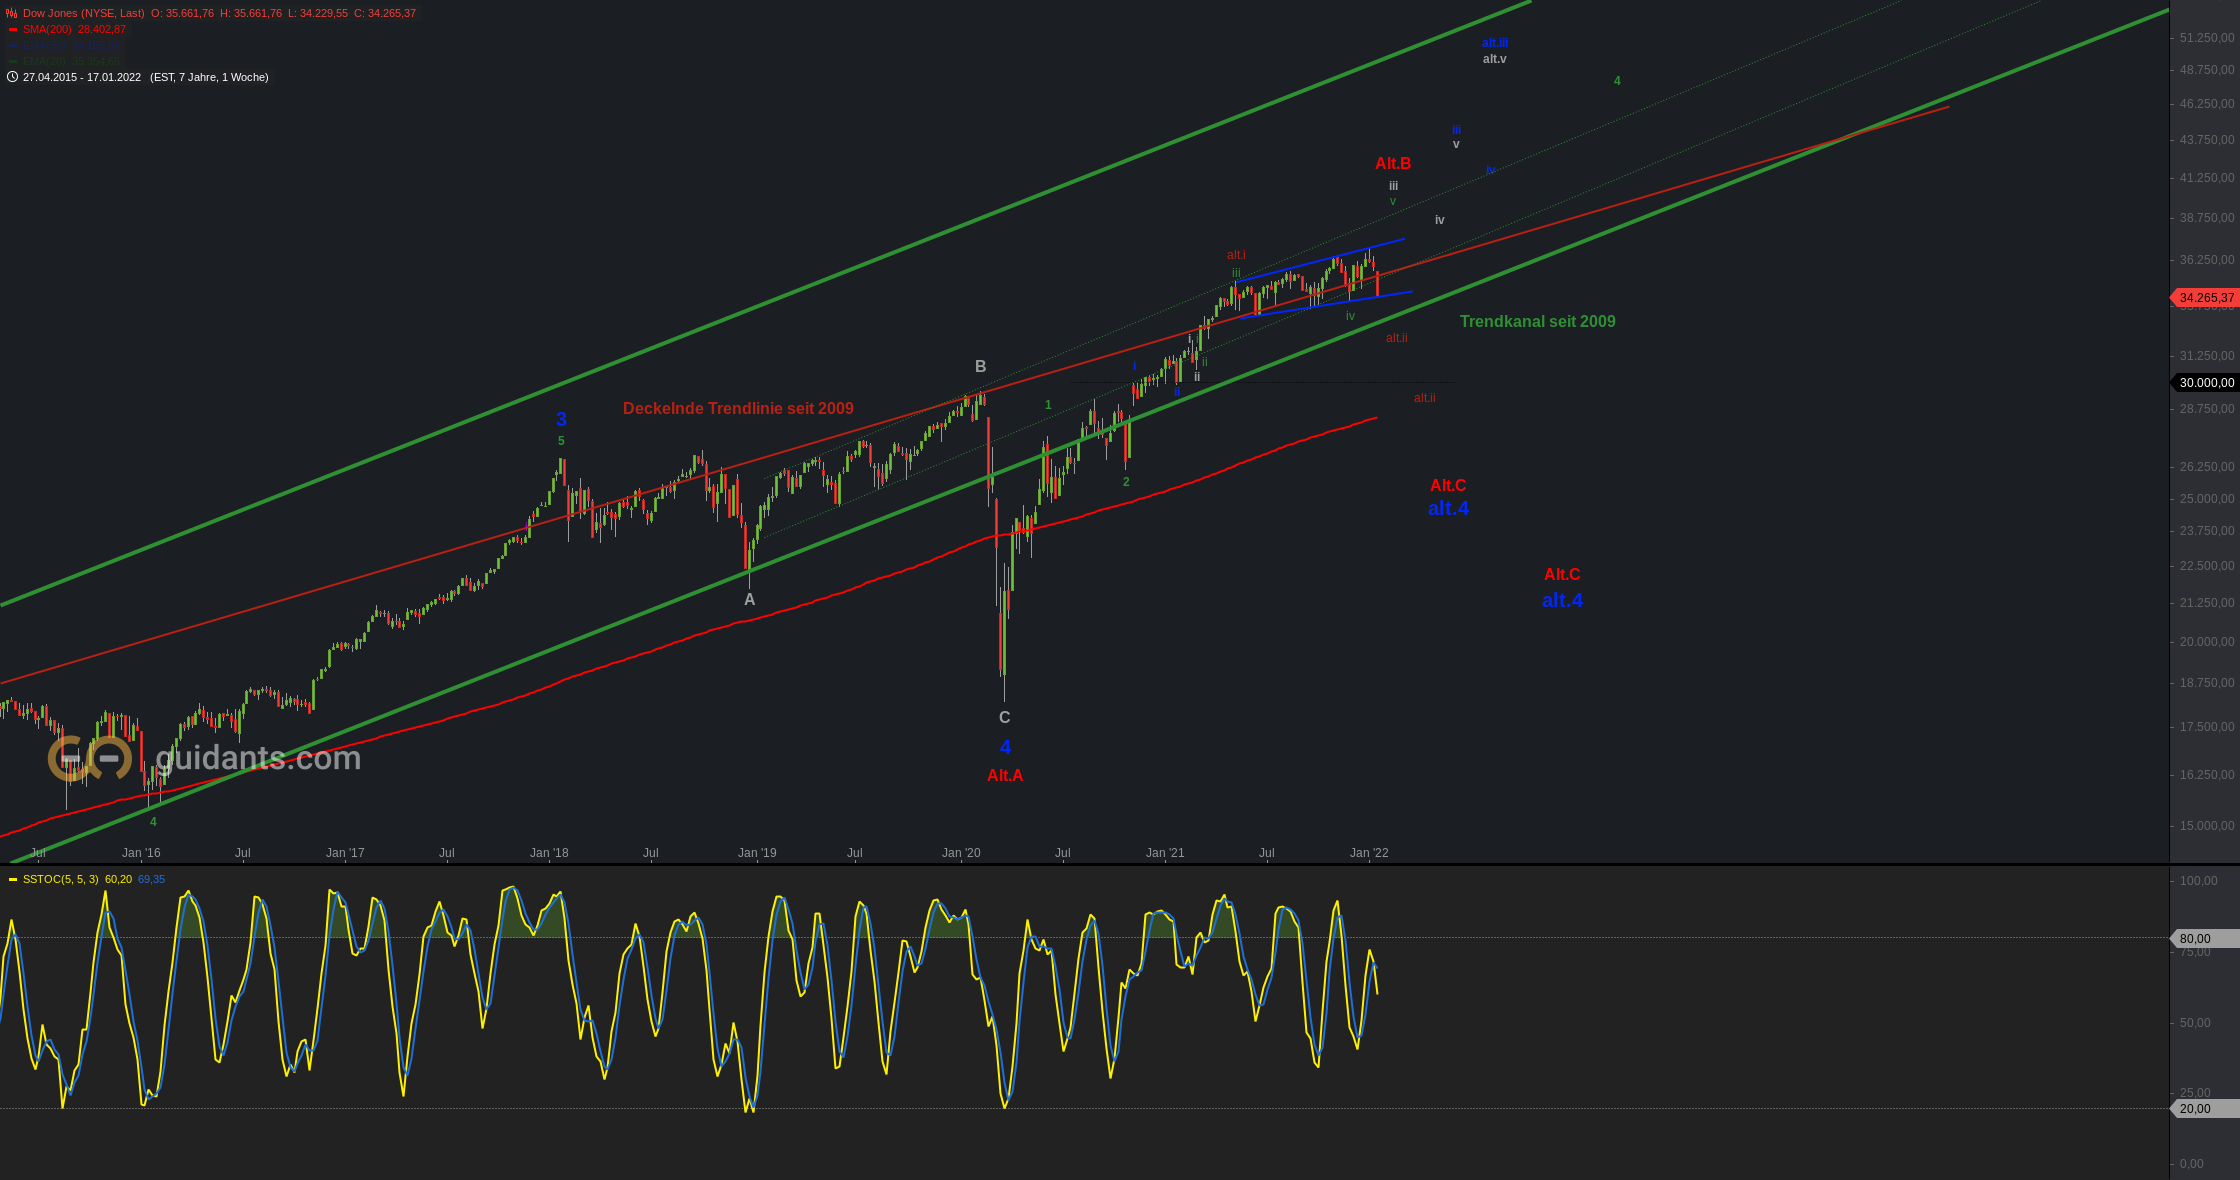
Task: Click the red SMA(200) legend color dash
Action: tap(13, 30)
